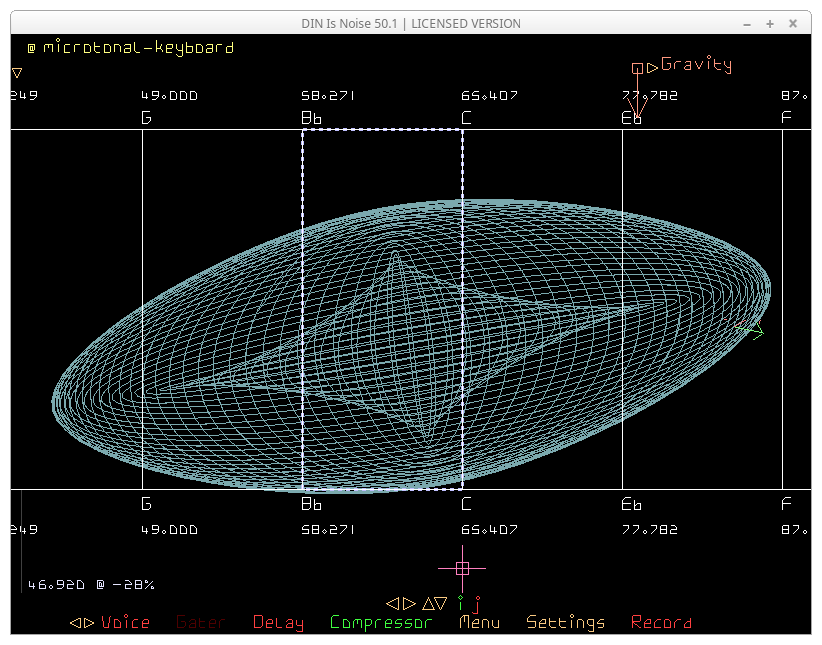Image resolution: width=822 pixels, height=645 pixels.
Task: Click the microtonal-keyboard instrument label
Action: tap(138, 47)
